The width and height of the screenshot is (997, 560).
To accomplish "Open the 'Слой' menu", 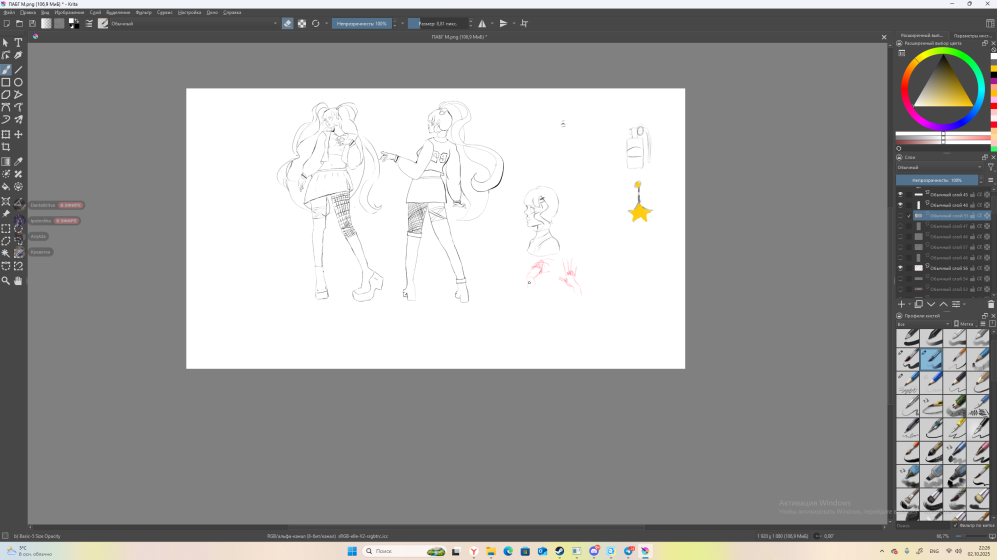I will (95, 12).
